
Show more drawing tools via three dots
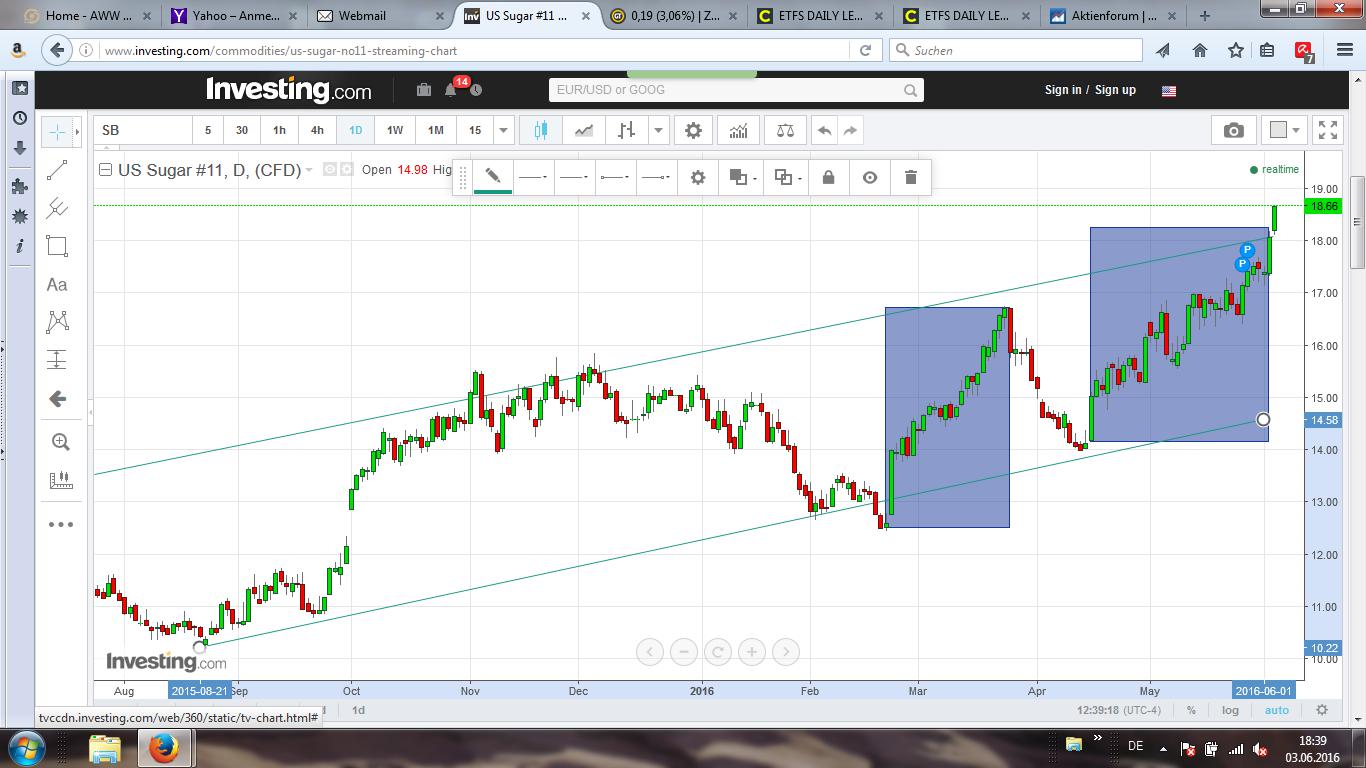tap(60, 524)
